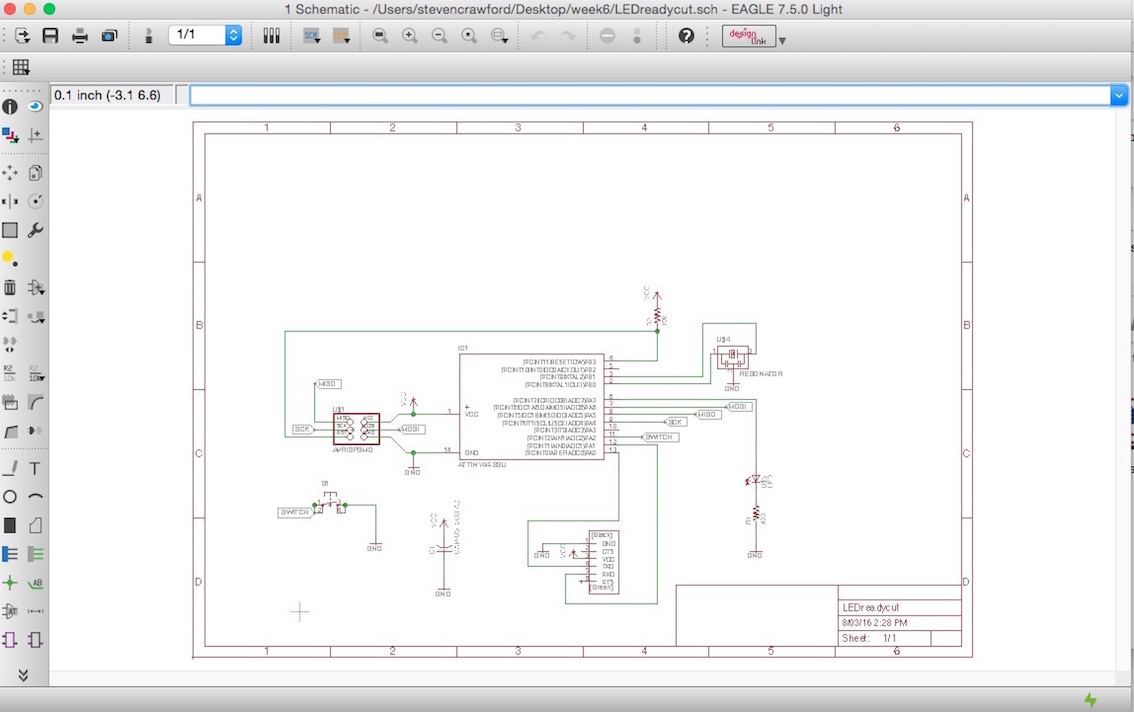Click in the command line input field
This screenshot has width=1134, height=712.
(x=650, y=95)
